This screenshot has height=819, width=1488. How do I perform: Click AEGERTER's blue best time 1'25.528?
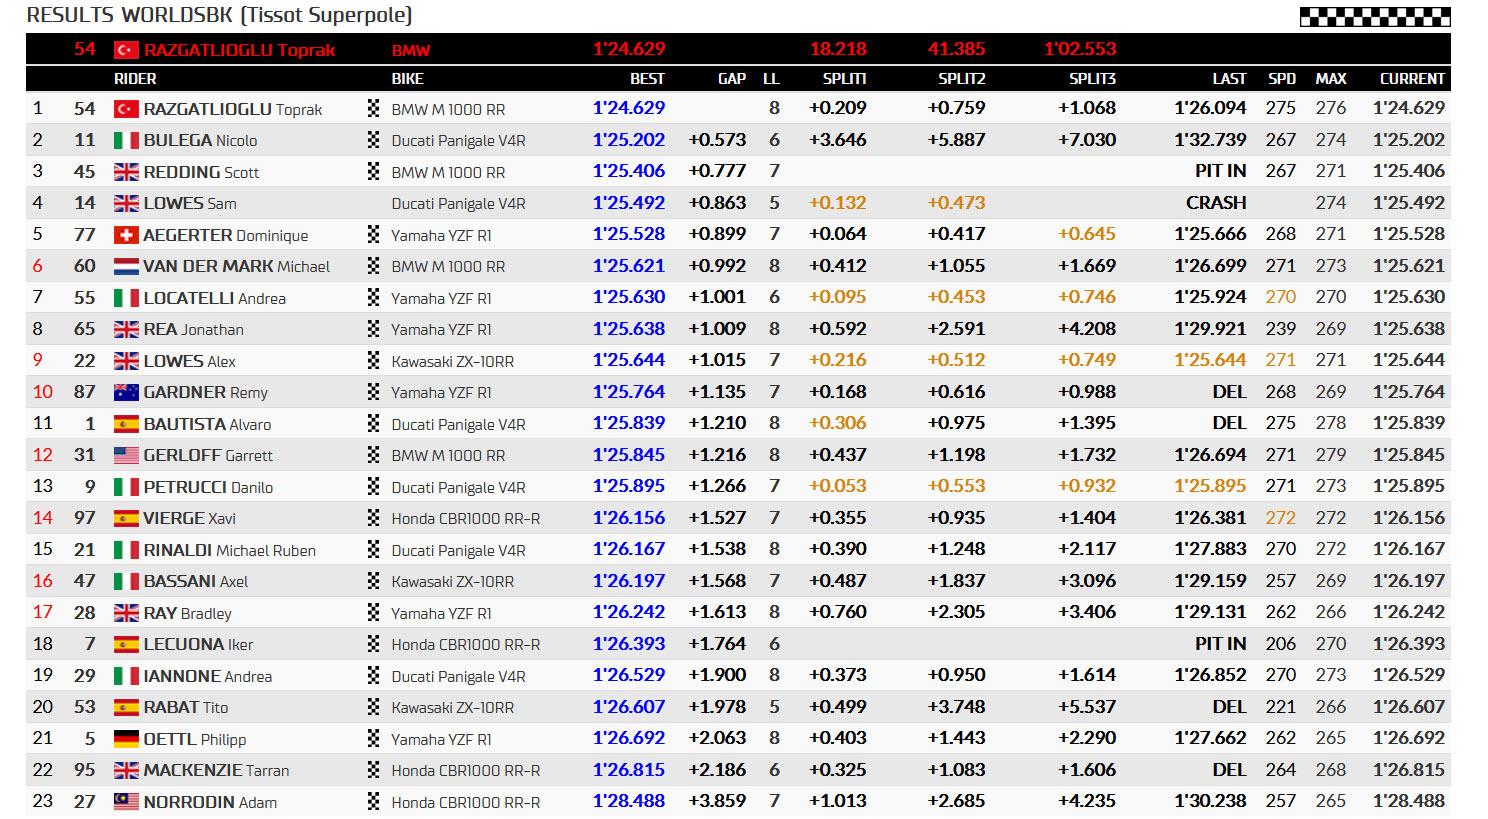tap(629, 234)
